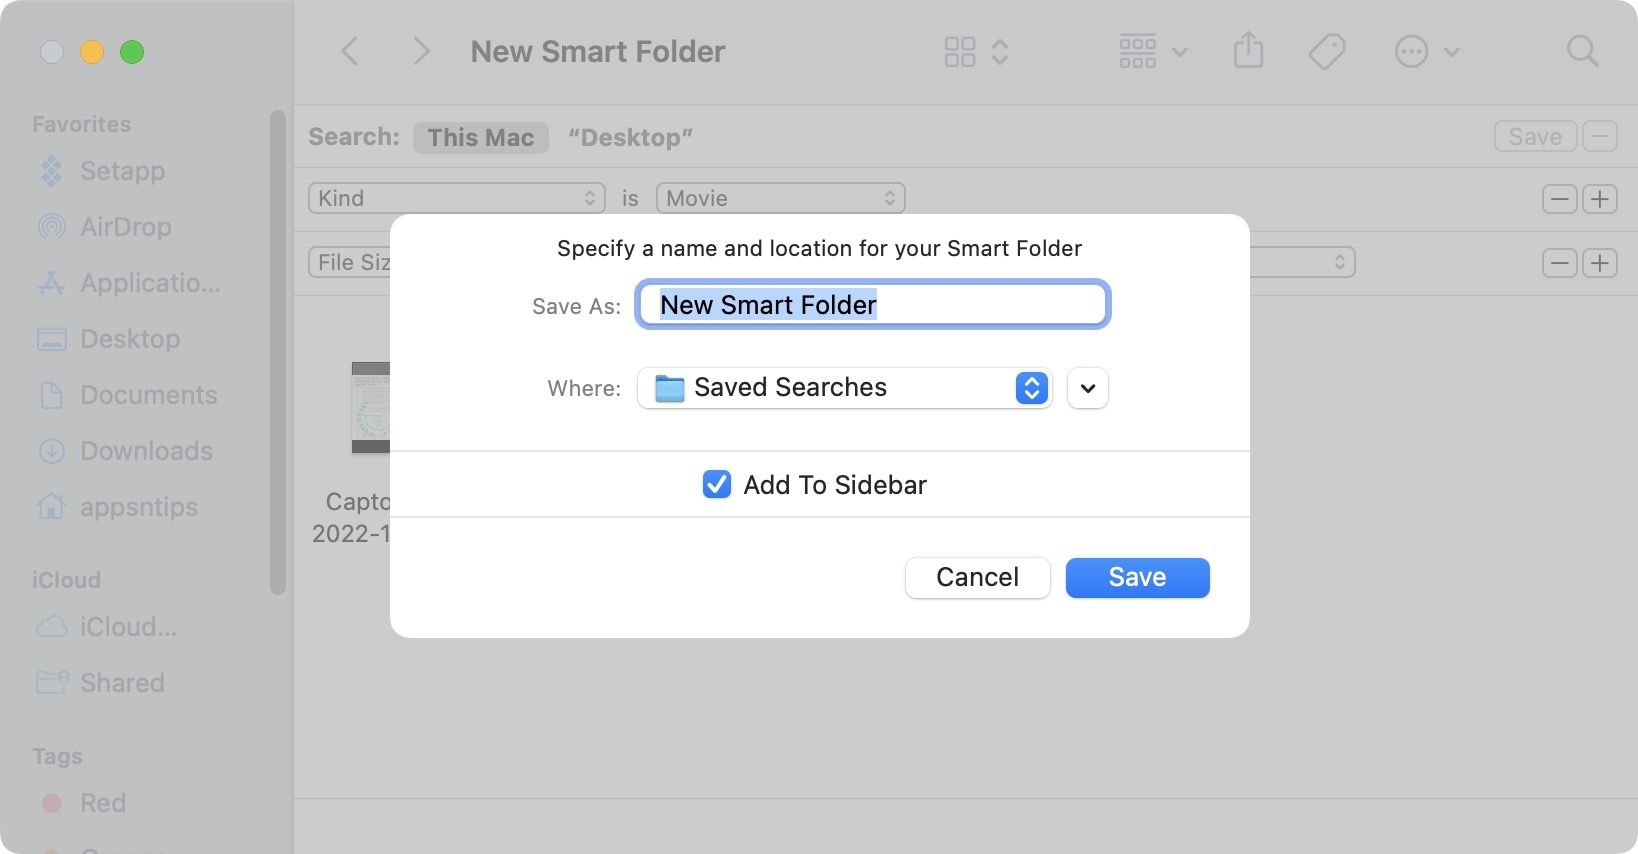Expand the save dialog with chevron button
1638x854 pixels.
pyautogui.click(x=1088, y=388)
